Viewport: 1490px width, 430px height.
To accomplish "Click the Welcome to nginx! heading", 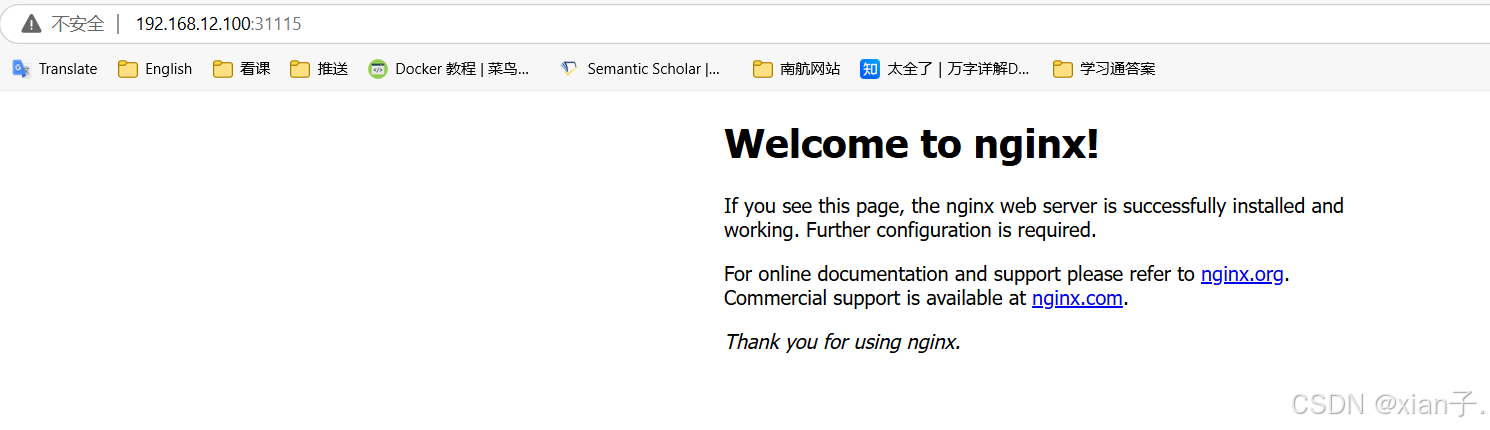I will click(912, 144).
